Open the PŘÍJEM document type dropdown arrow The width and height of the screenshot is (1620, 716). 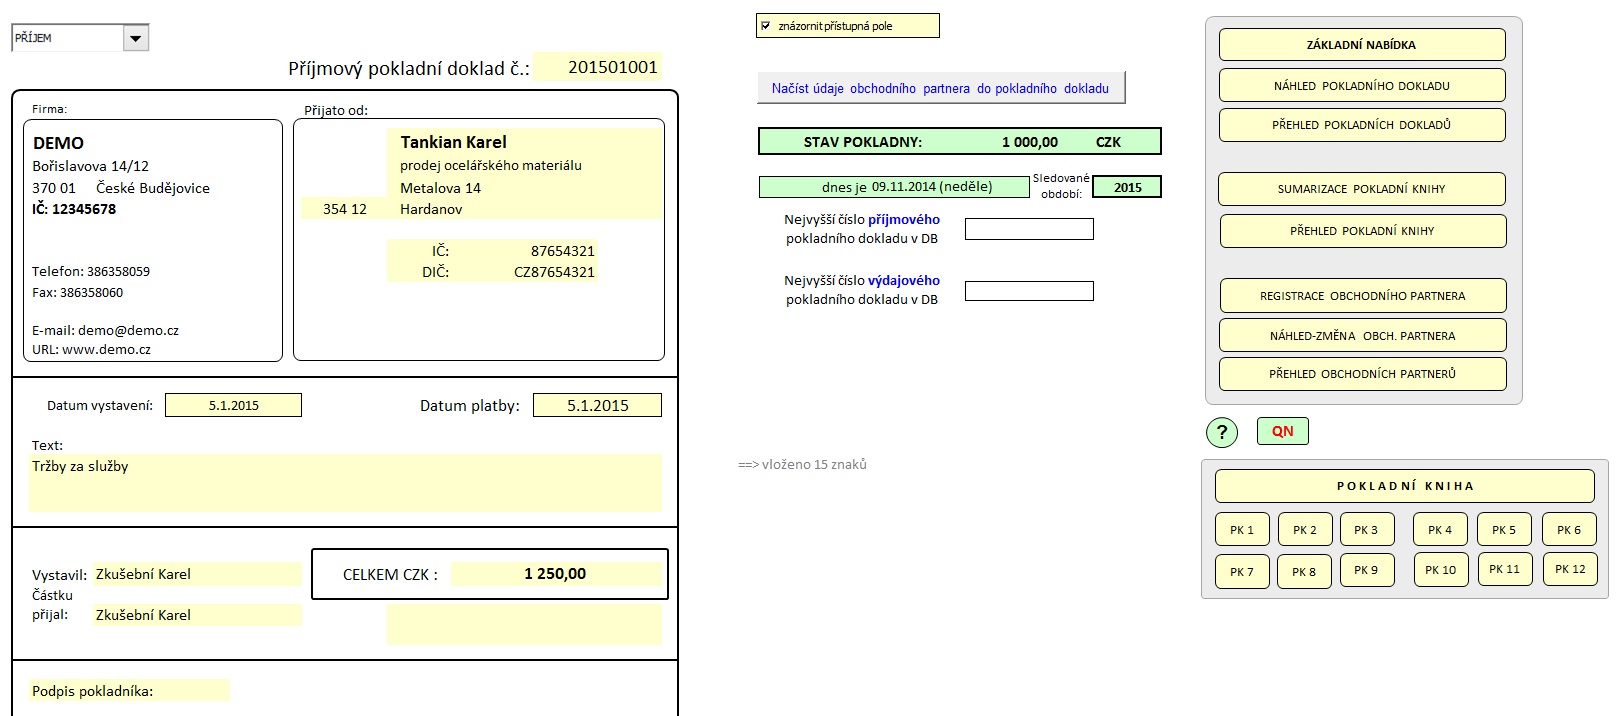[136, 38]
